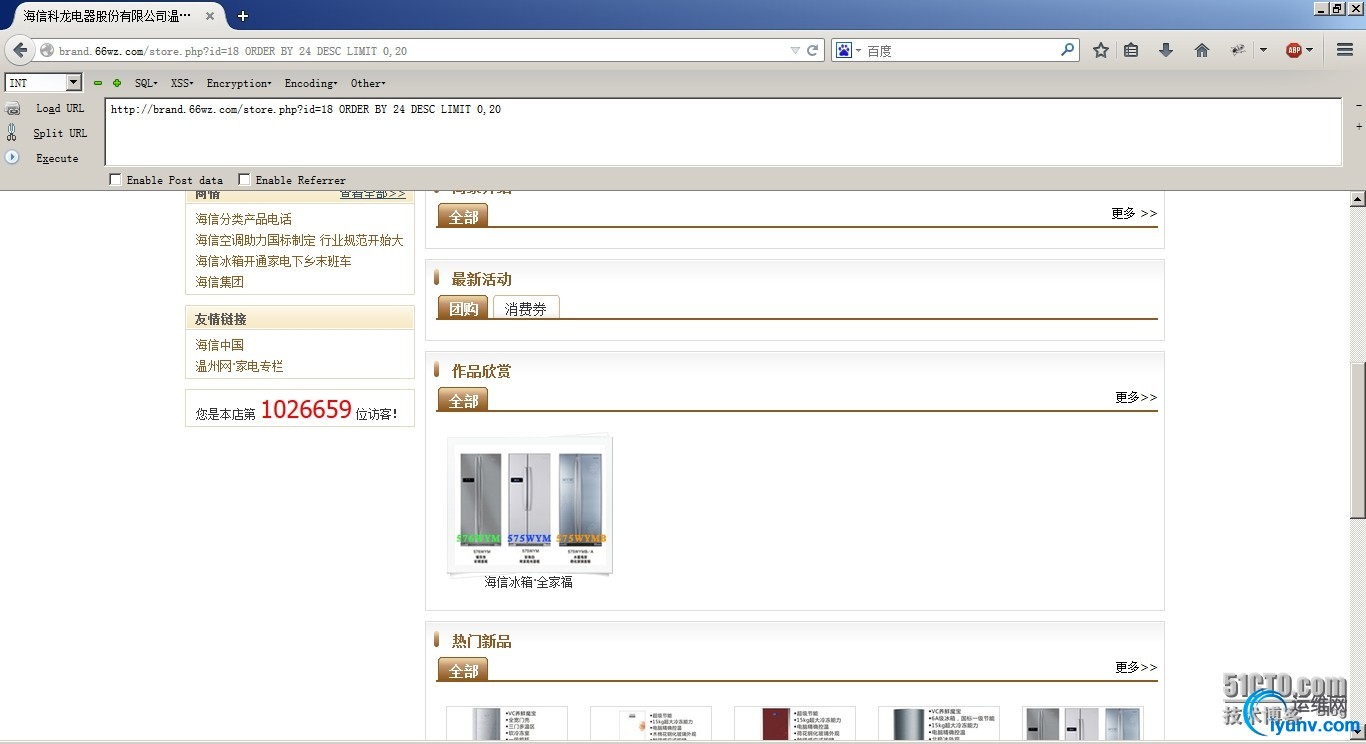
Task: Open the Firefox hamburger menu
Action: (x=1345, y=50)
